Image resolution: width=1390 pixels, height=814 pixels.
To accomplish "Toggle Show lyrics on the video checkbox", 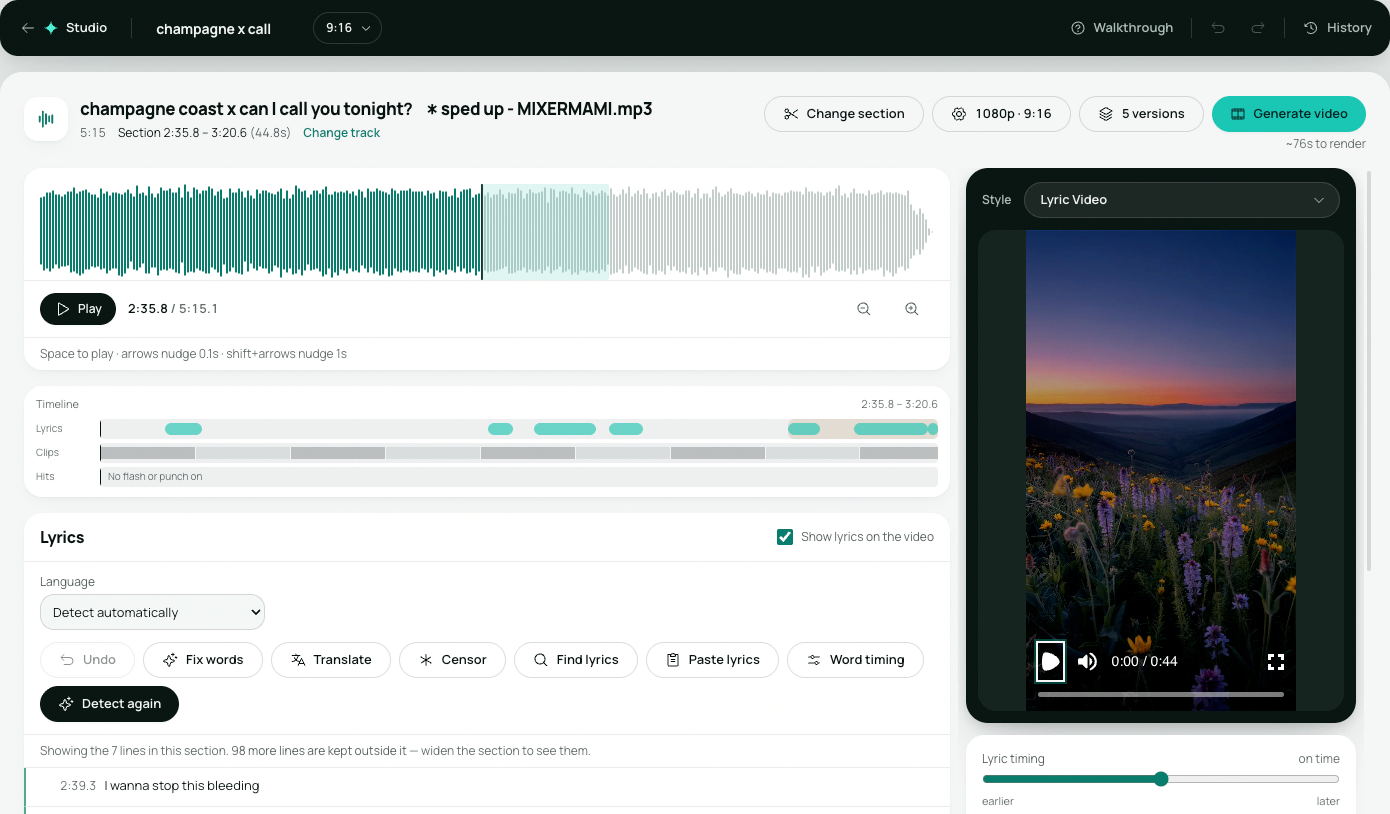I will tap(785, 537).
